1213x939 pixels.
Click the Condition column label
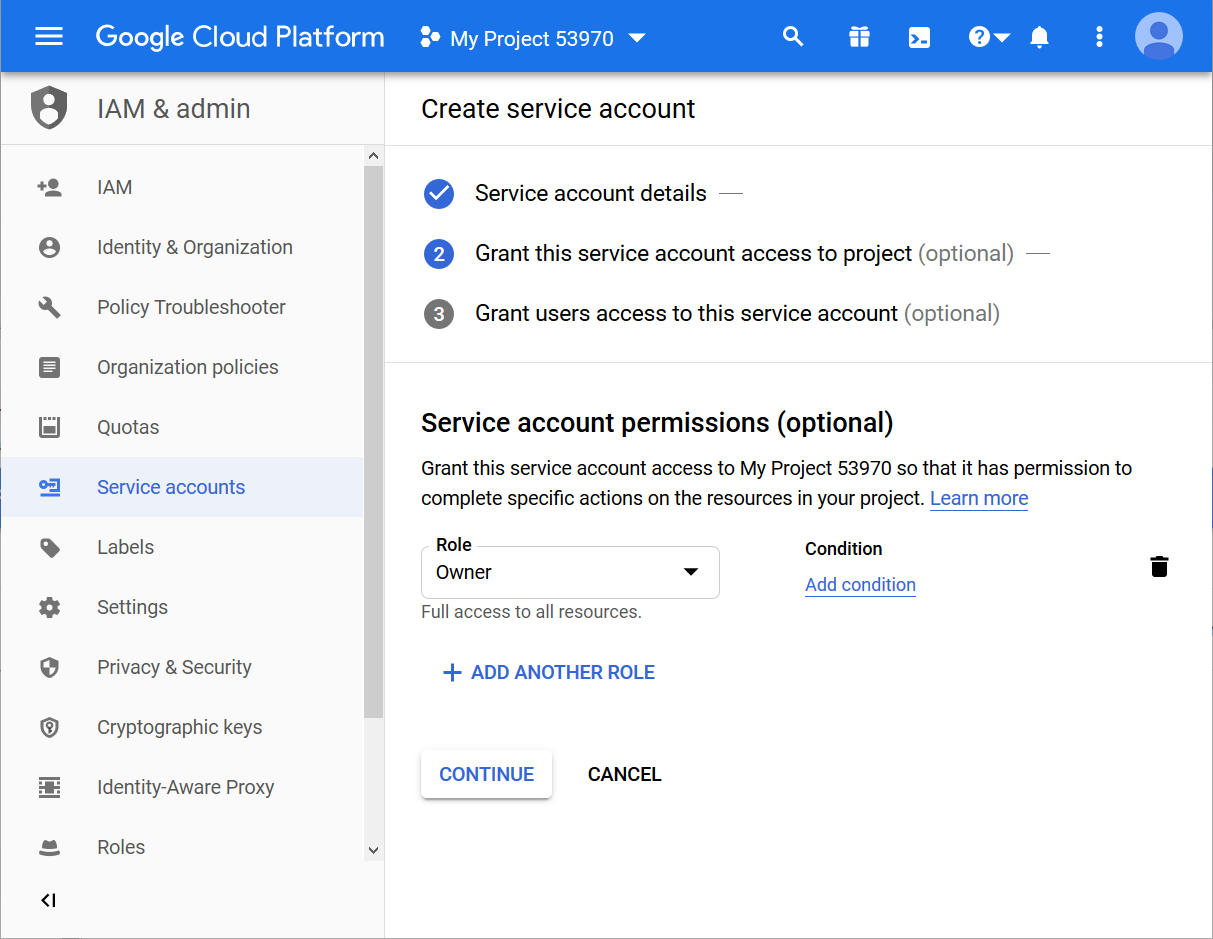click(844, 549)
